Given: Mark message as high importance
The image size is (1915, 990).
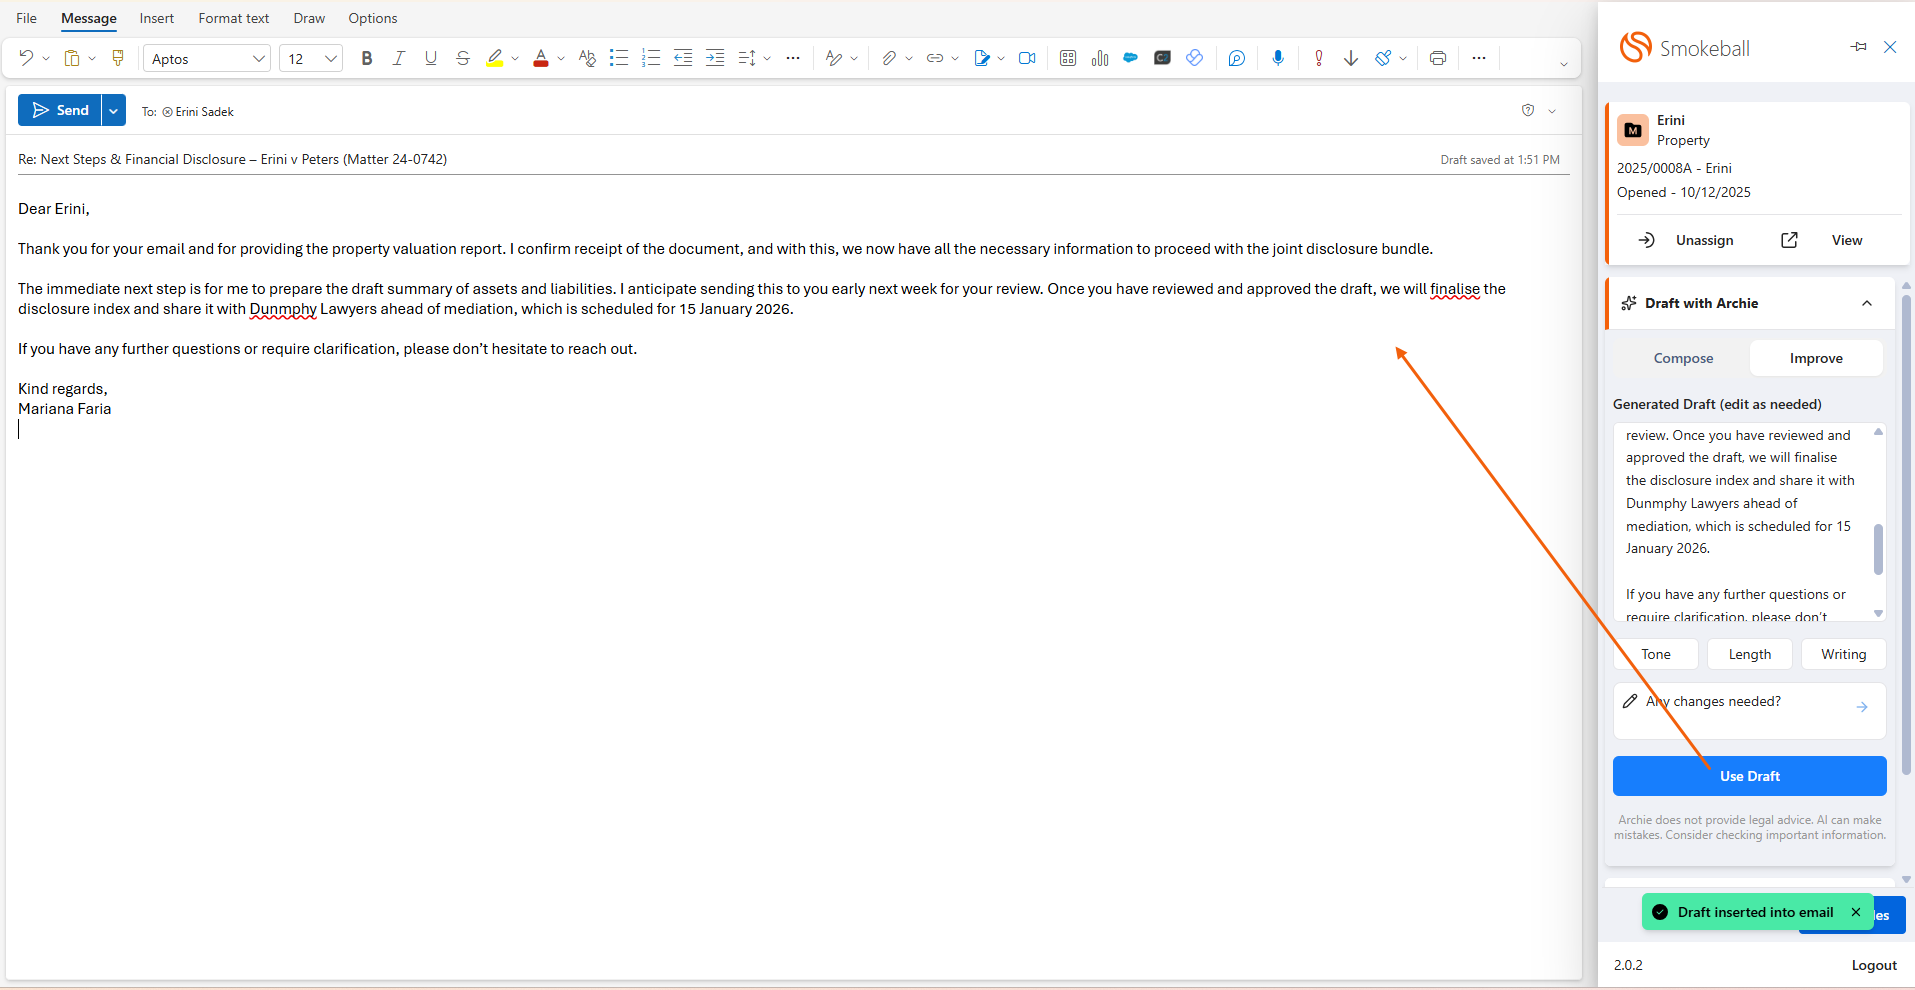Looking at the screenshot, I should pos(1319,58).
